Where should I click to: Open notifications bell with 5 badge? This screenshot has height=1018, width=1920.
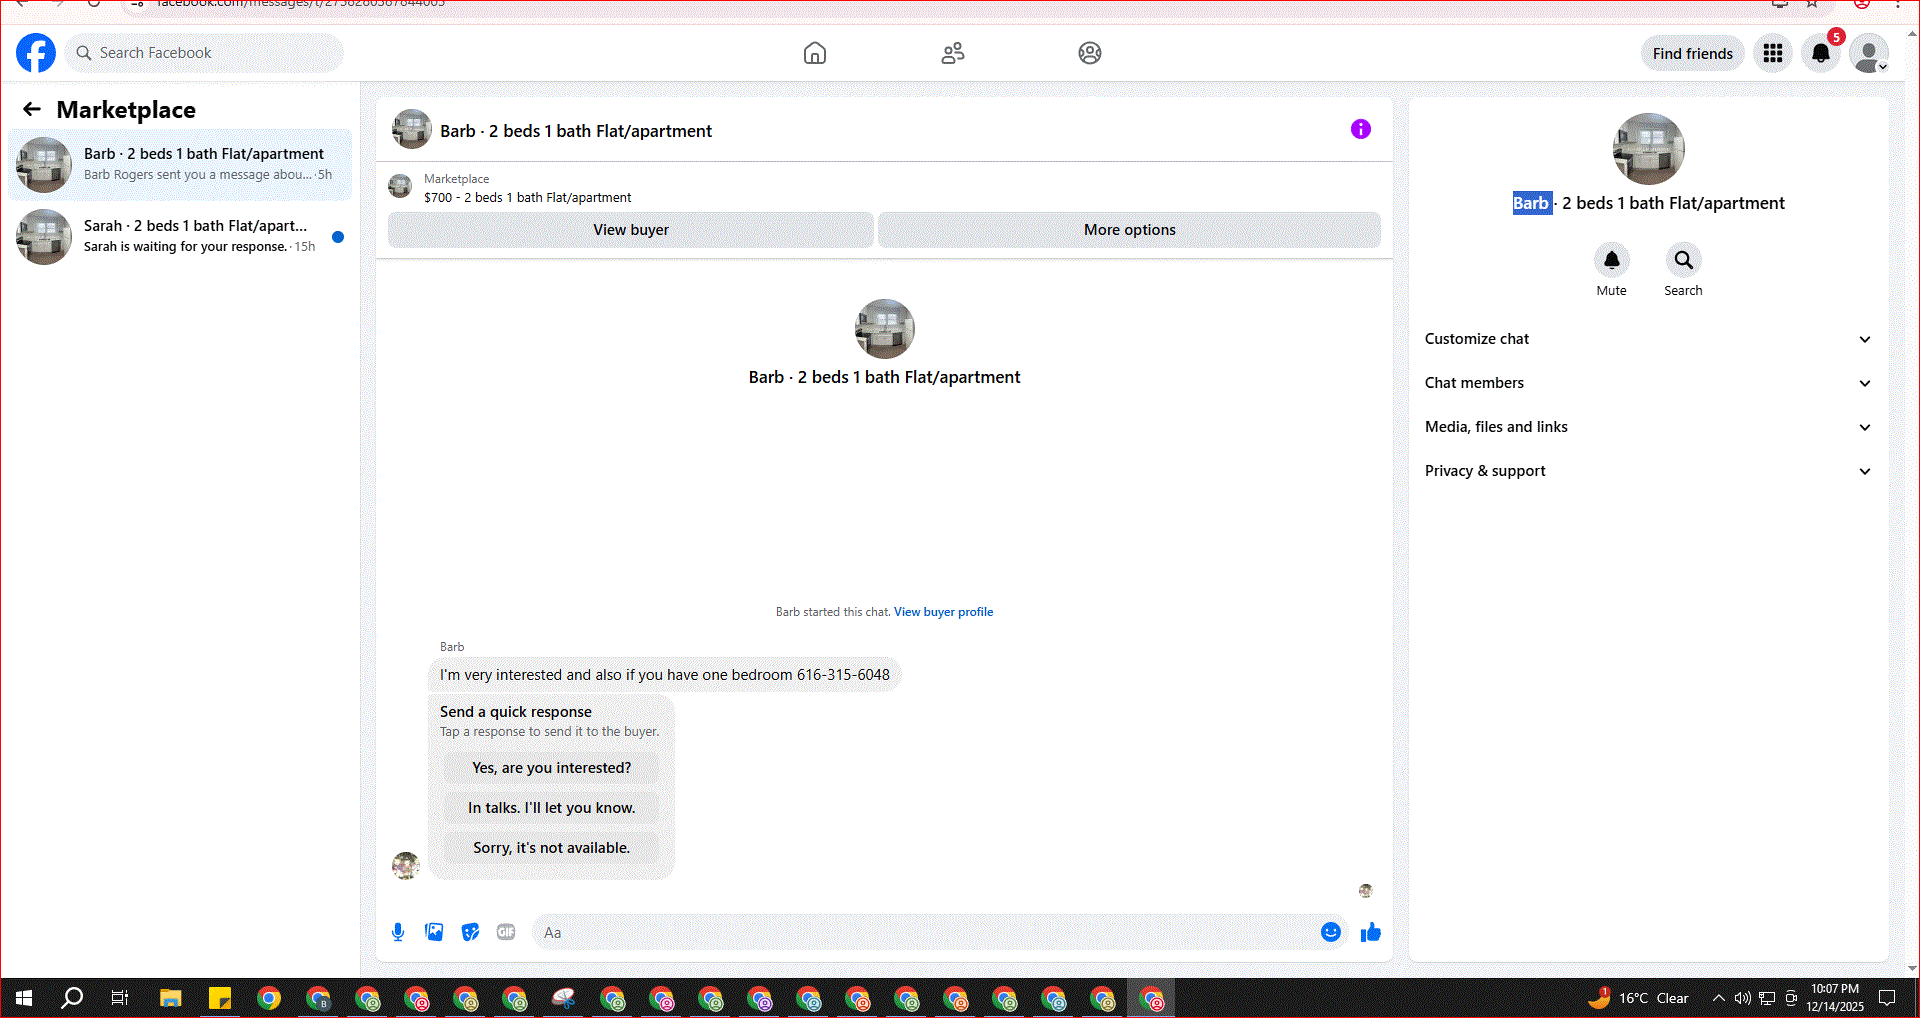click(1821, 53)
